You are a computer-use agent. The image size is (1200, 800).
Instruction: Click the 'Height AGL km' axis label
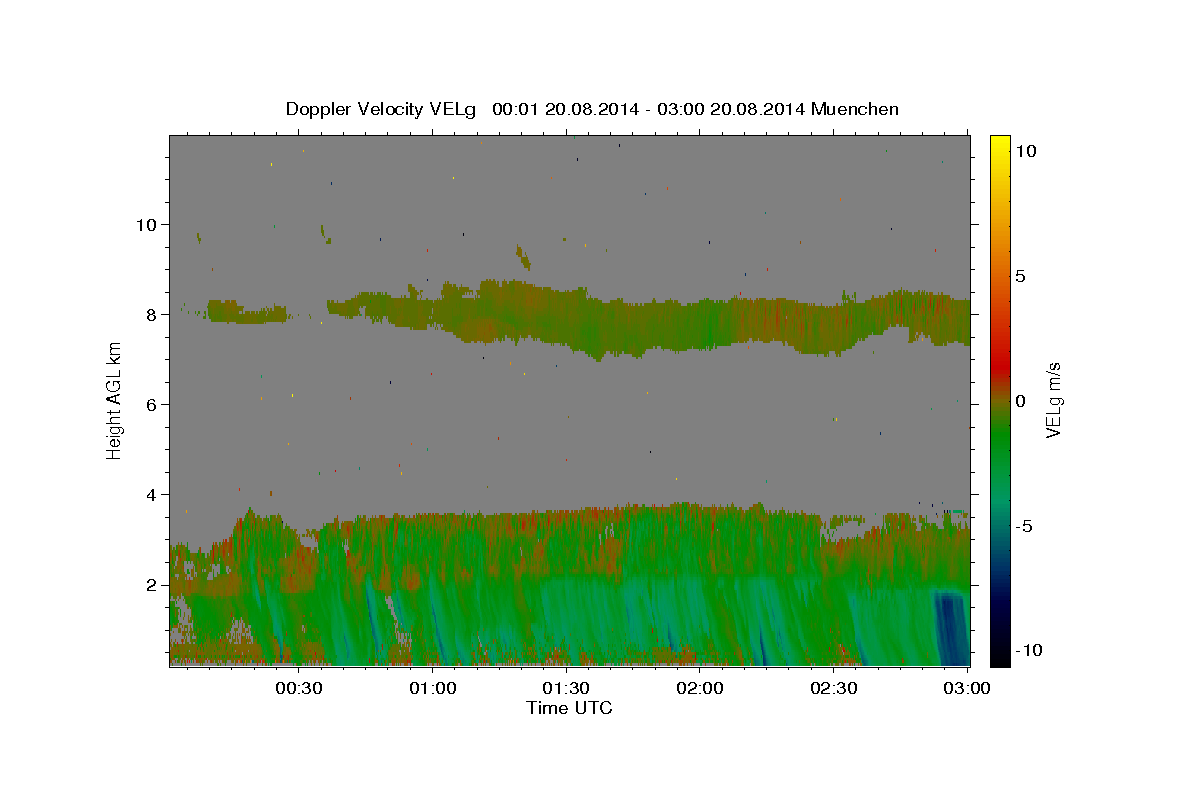pos(114,401)
